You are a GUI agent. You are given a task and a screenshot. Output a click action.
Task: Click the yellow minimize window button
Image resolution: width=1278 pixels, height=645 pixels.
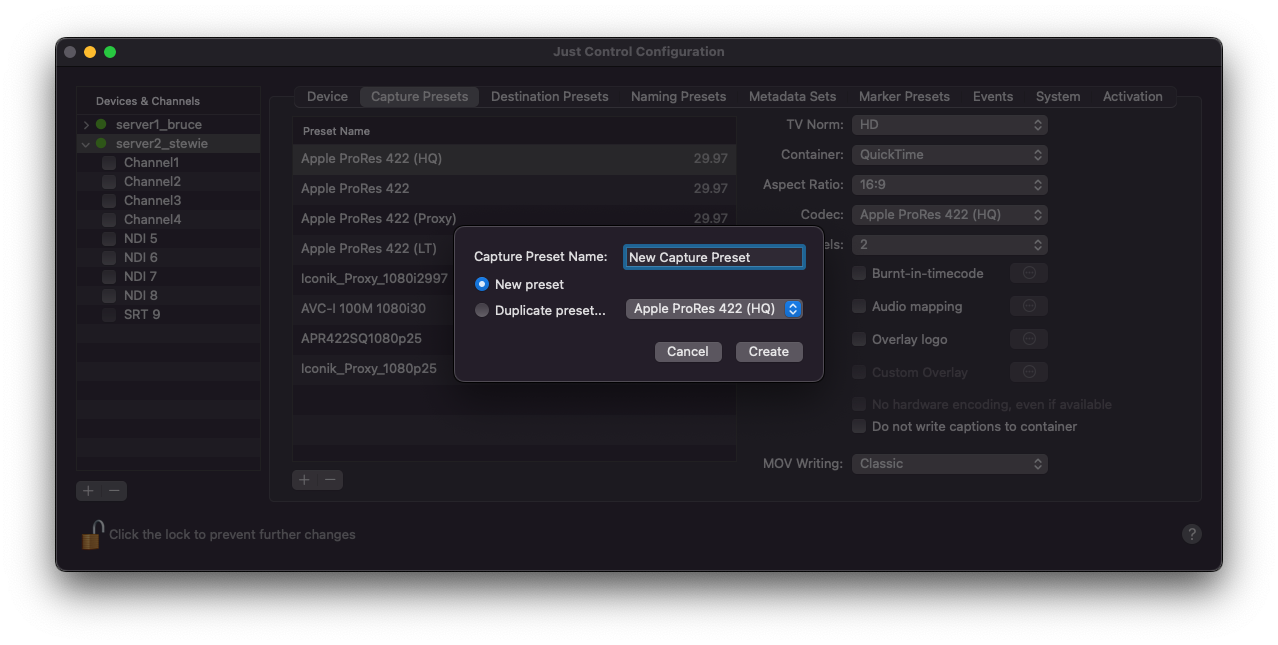[90, 52]
